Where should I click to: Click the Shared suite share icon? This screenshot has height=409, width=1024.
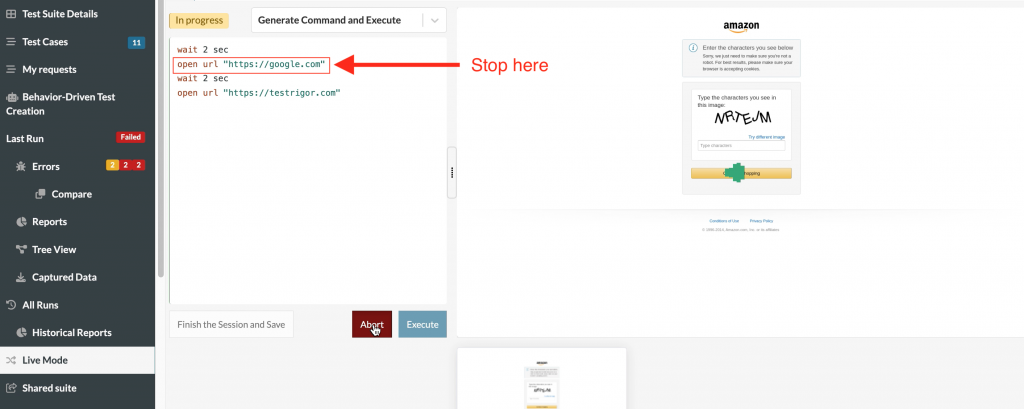pyautogui.click(x=11, y=388)
